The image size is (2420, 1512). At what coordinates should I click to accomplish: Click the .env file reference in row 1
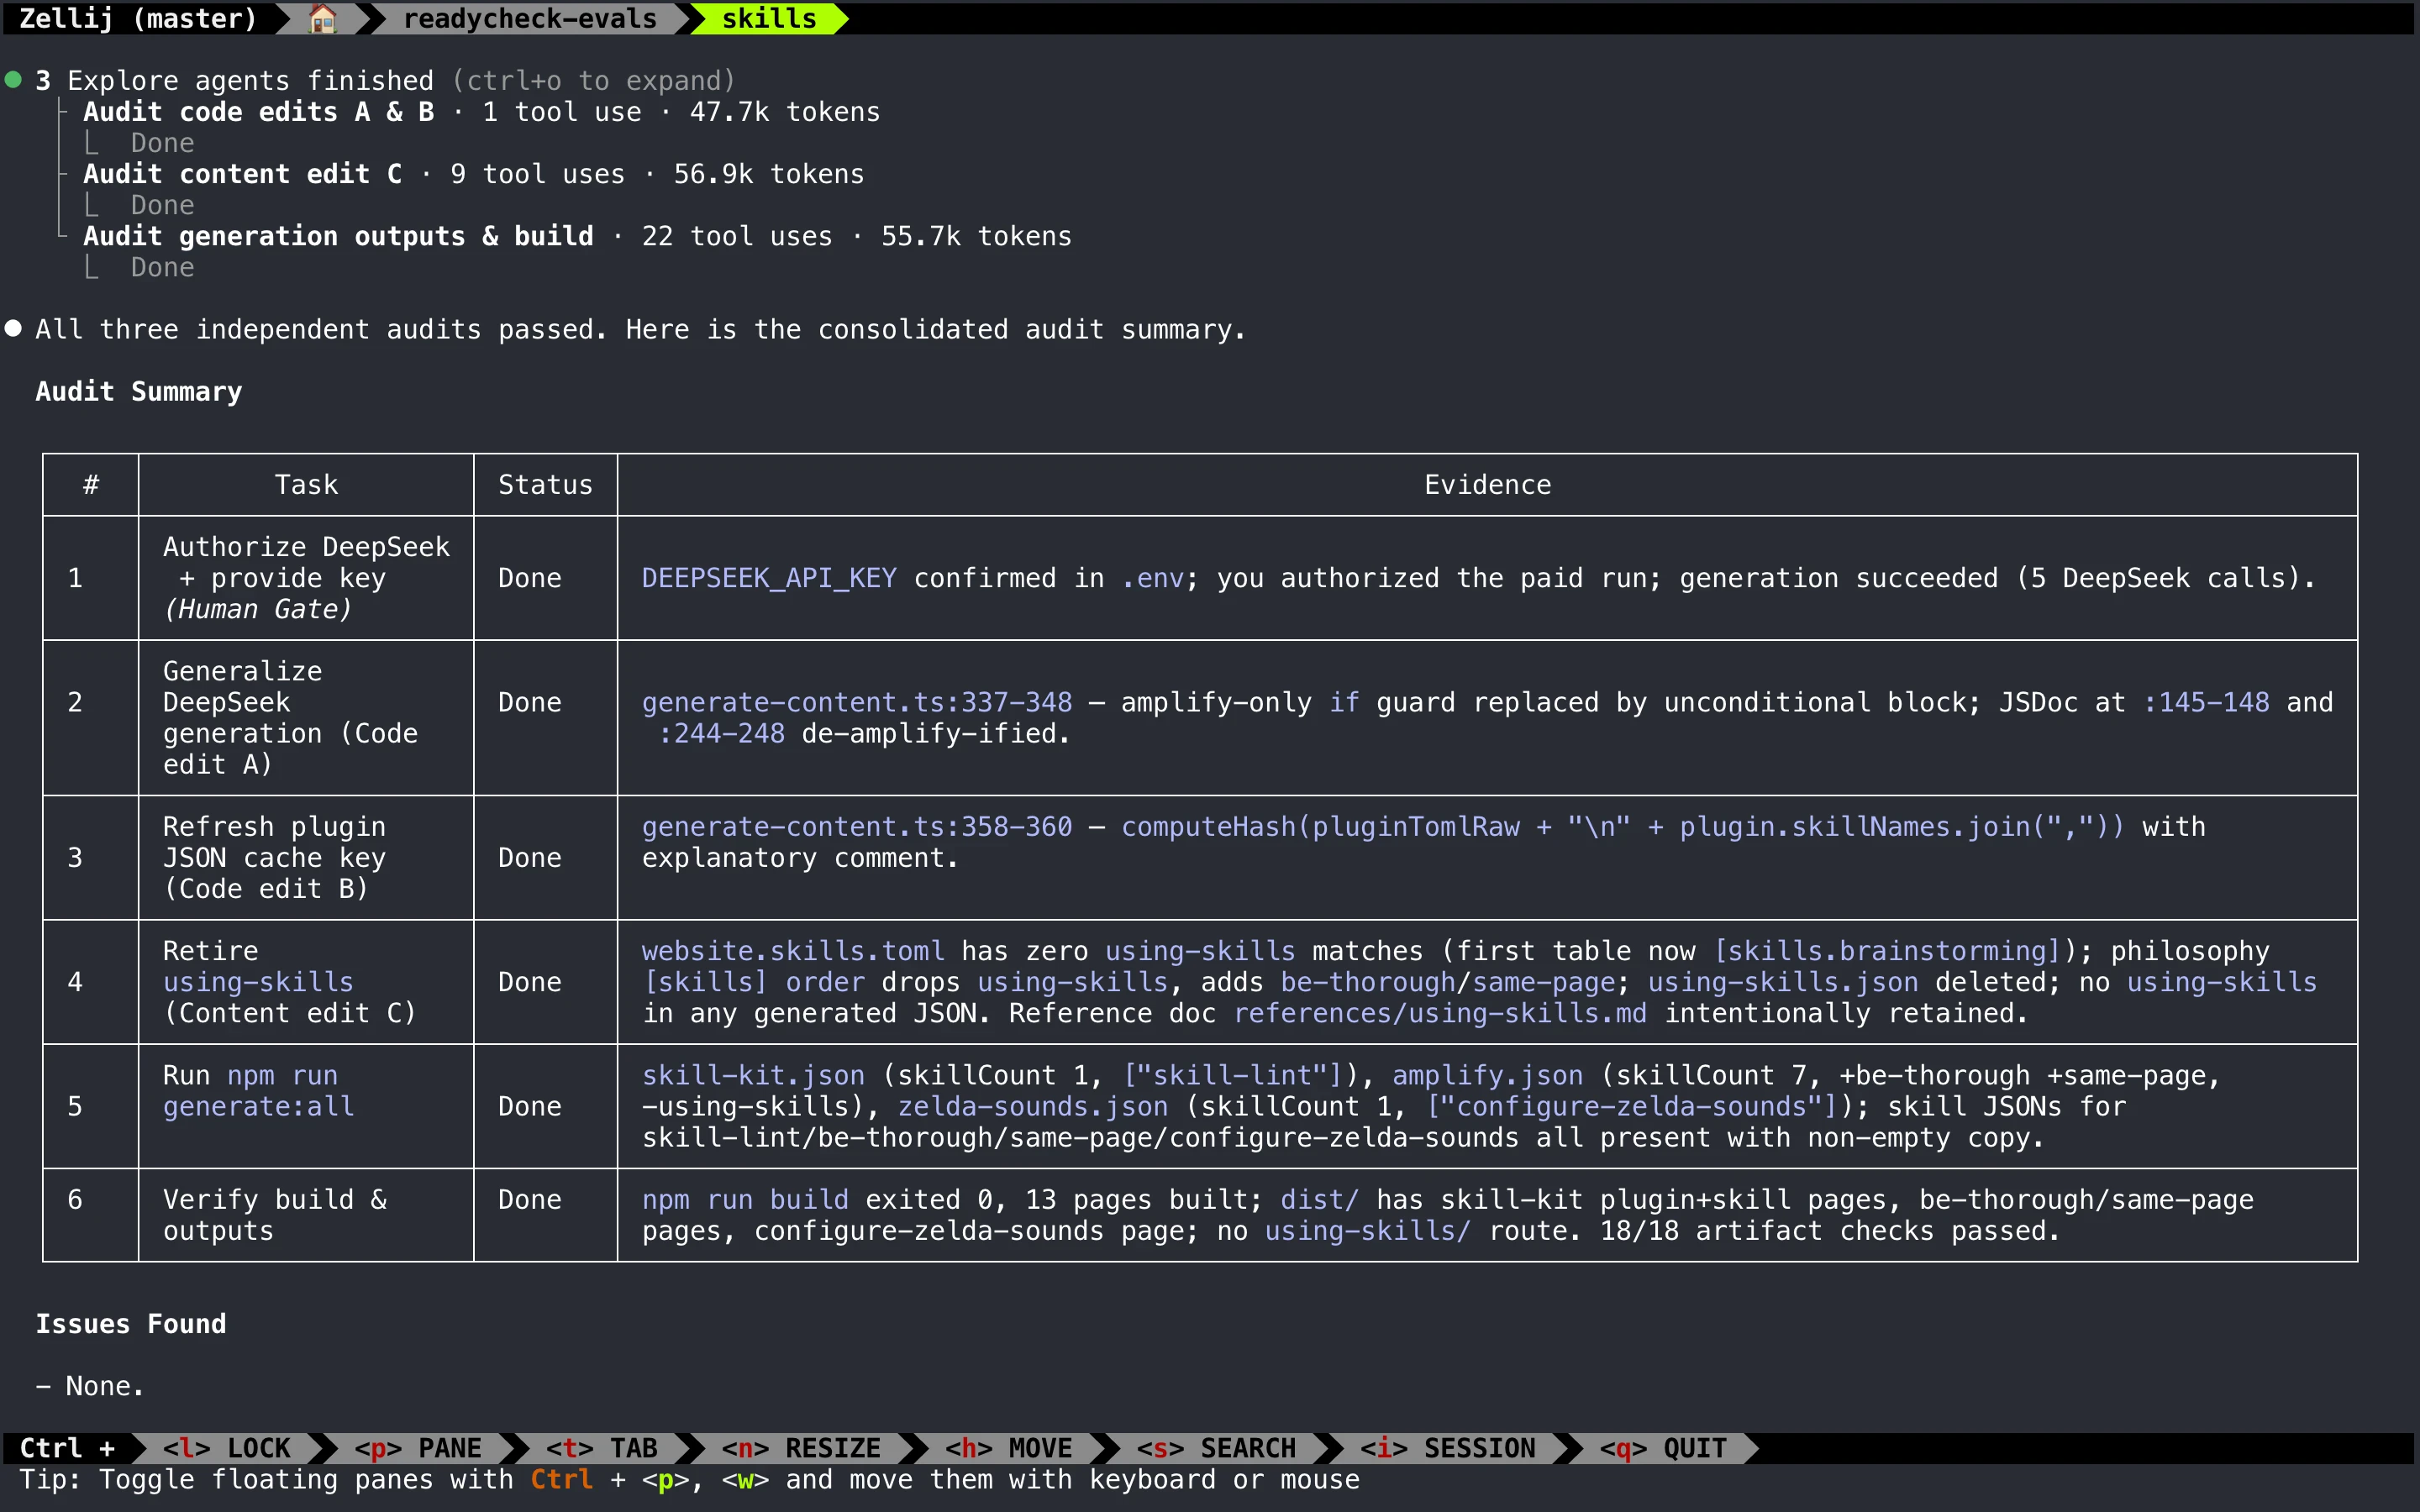[1152, 577]
